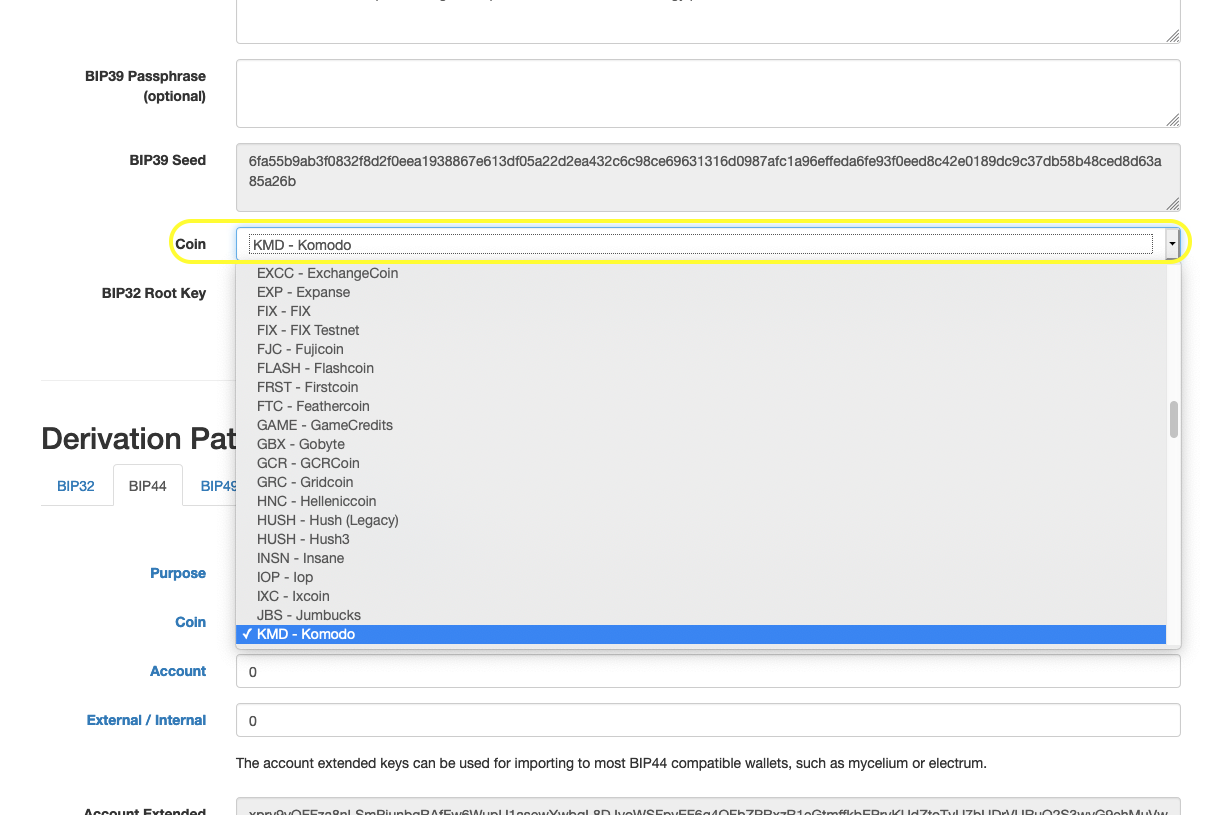Choose IXC - Ixcoin option
This screenshot has height=815, width=1231.
pos(701,596)
